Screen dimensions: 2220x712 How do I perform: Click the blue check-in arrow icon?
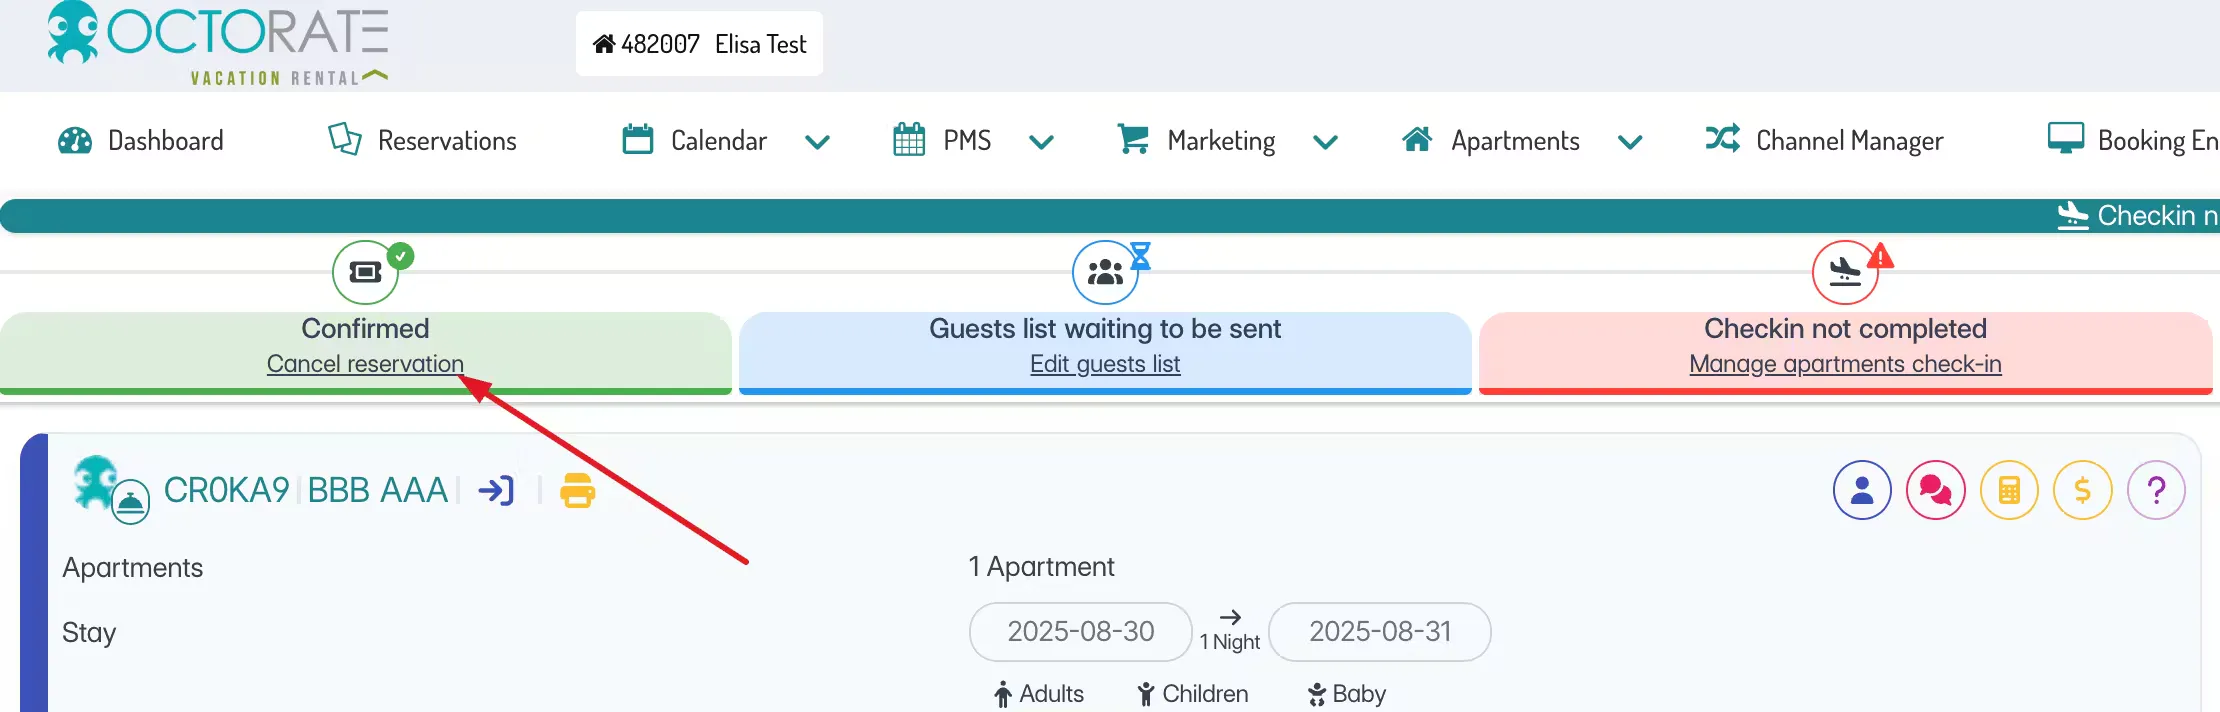[x=496, y=490]
